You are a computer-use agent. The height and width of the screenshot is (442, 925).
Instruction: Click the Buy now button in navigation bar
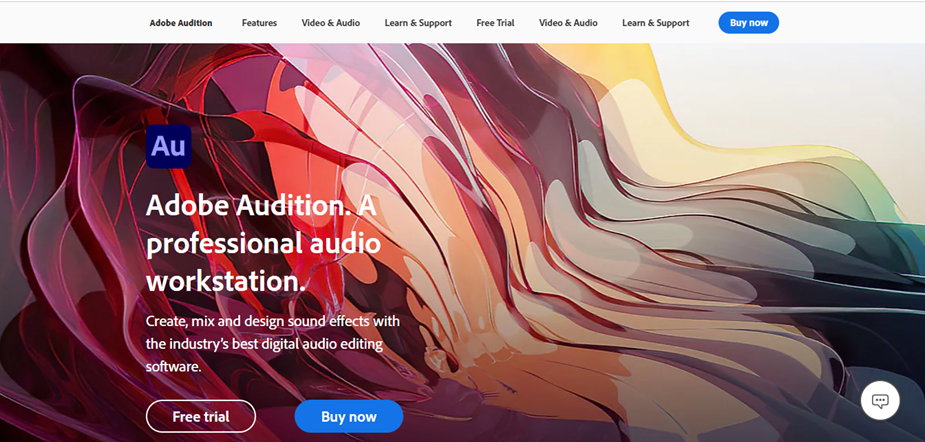(749, 23)
